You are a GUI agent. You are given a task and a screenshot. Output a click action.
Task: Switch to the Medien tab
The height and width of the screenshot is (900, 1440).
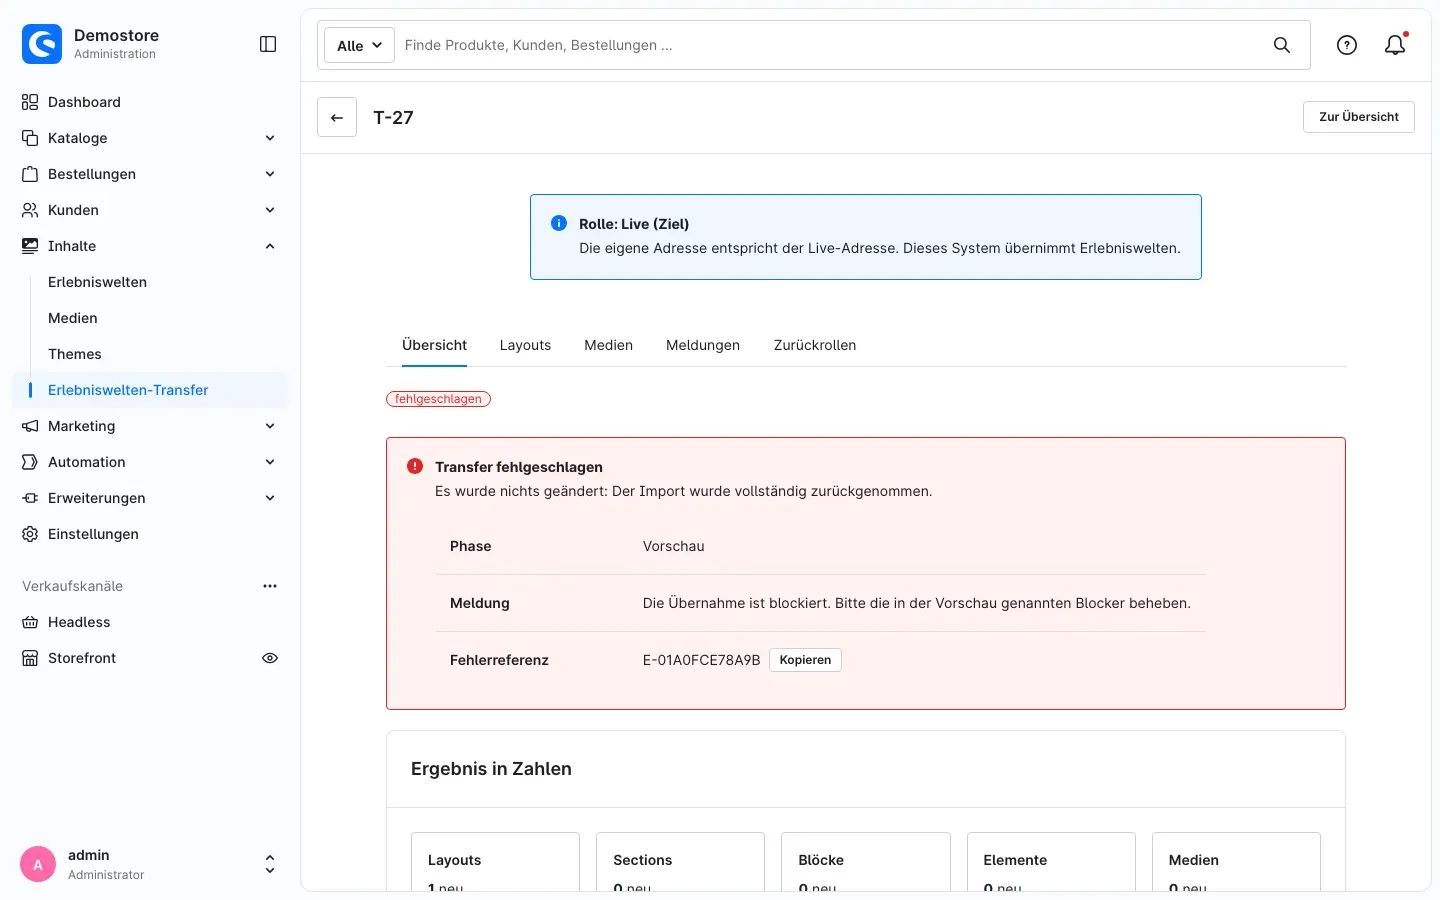608,345
